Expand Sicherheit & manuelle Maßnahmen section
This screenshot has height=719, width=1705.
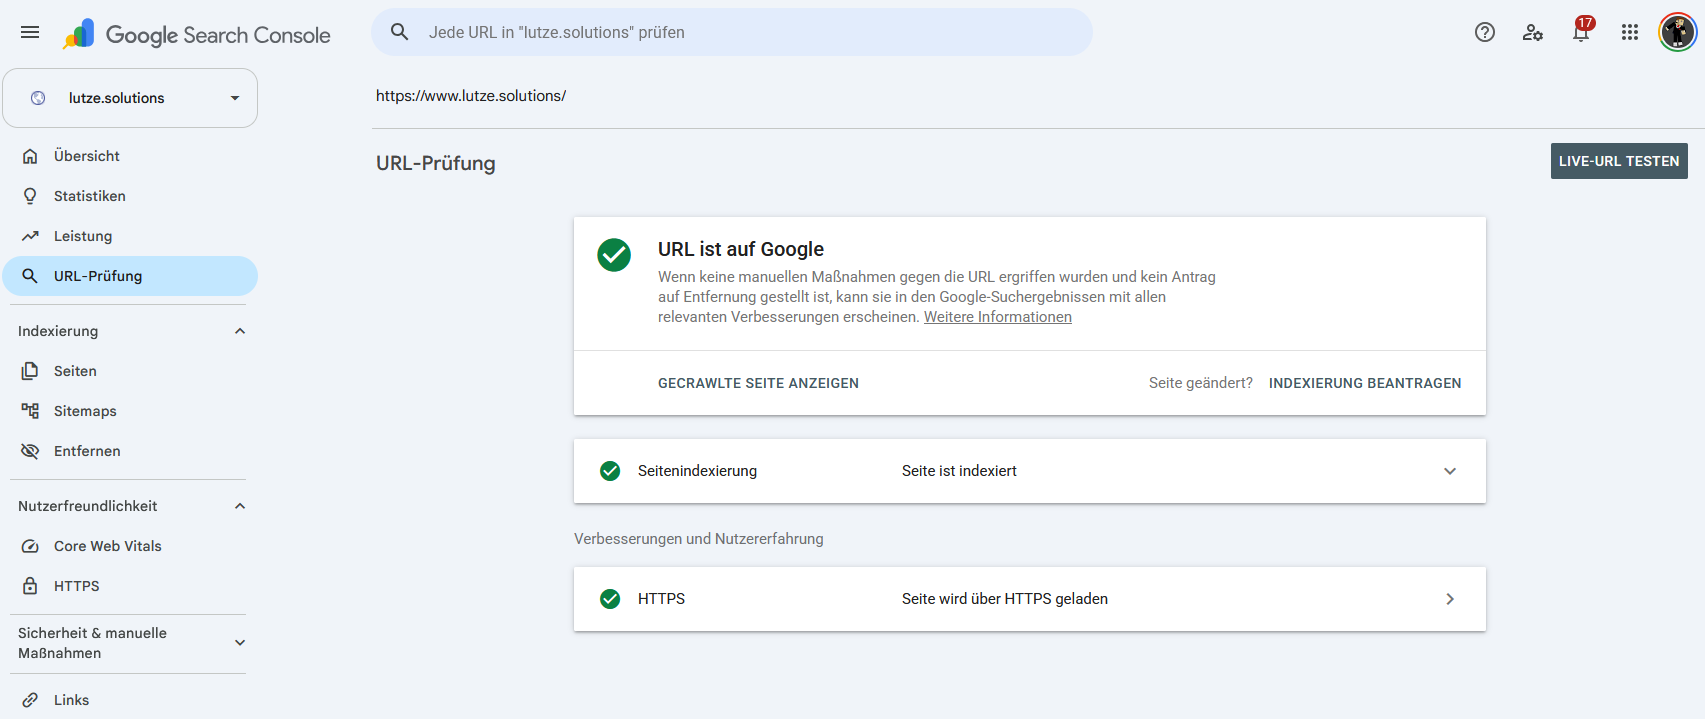240,643
